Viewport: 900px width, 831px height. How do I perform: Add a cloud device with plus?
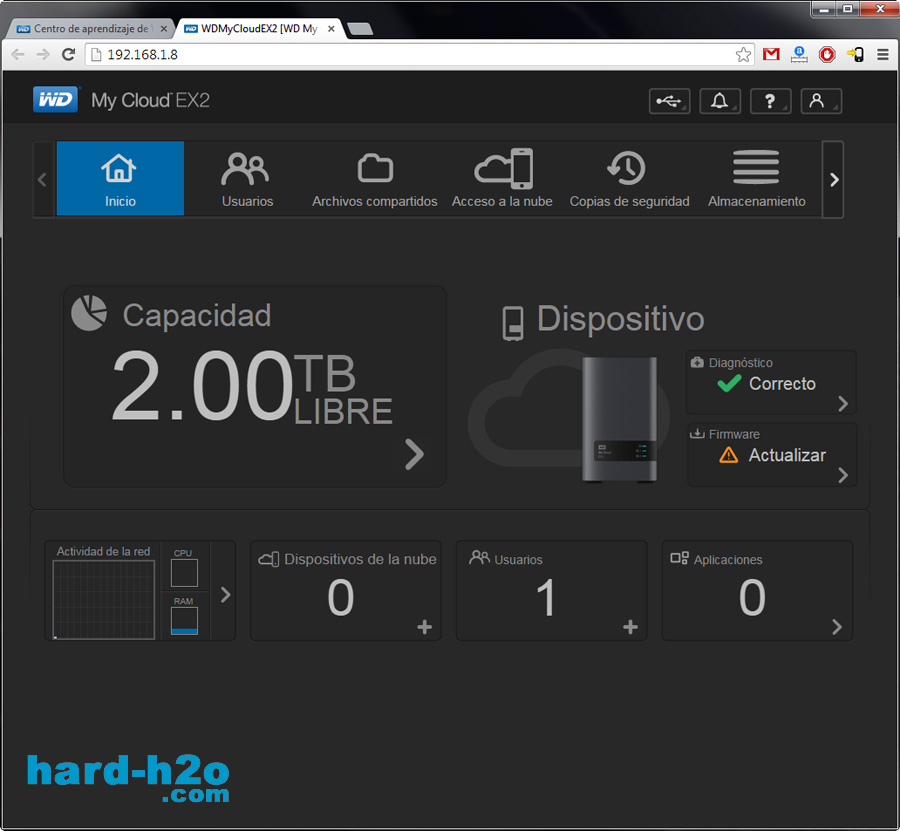click(424, 627)
